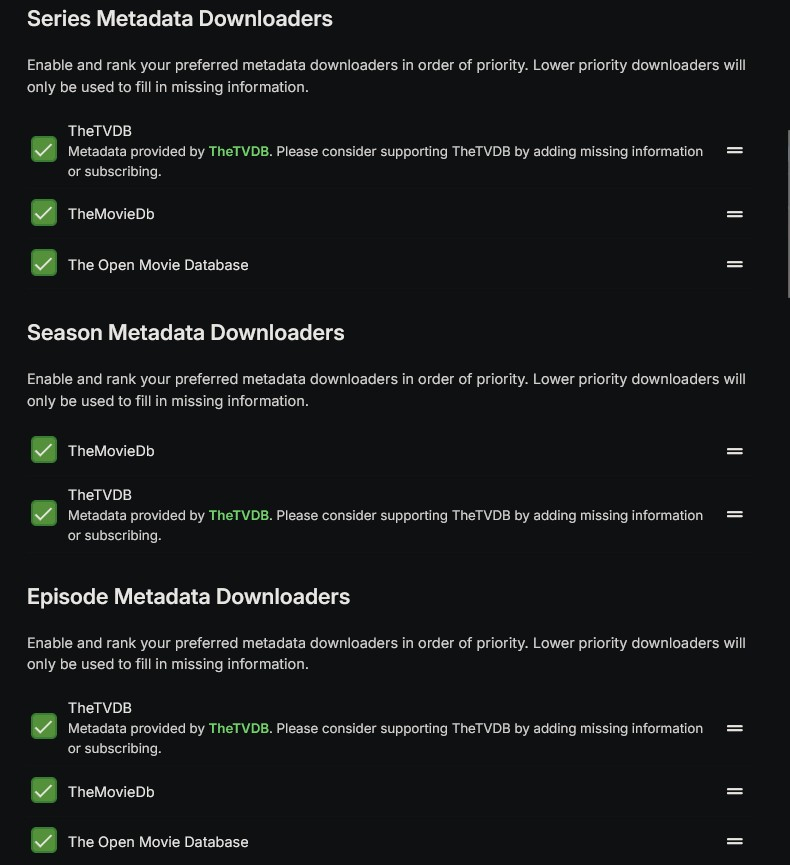Click drag handle for TheMovieDb in Season downloaders
790x865 pixels.
(735, 451)
